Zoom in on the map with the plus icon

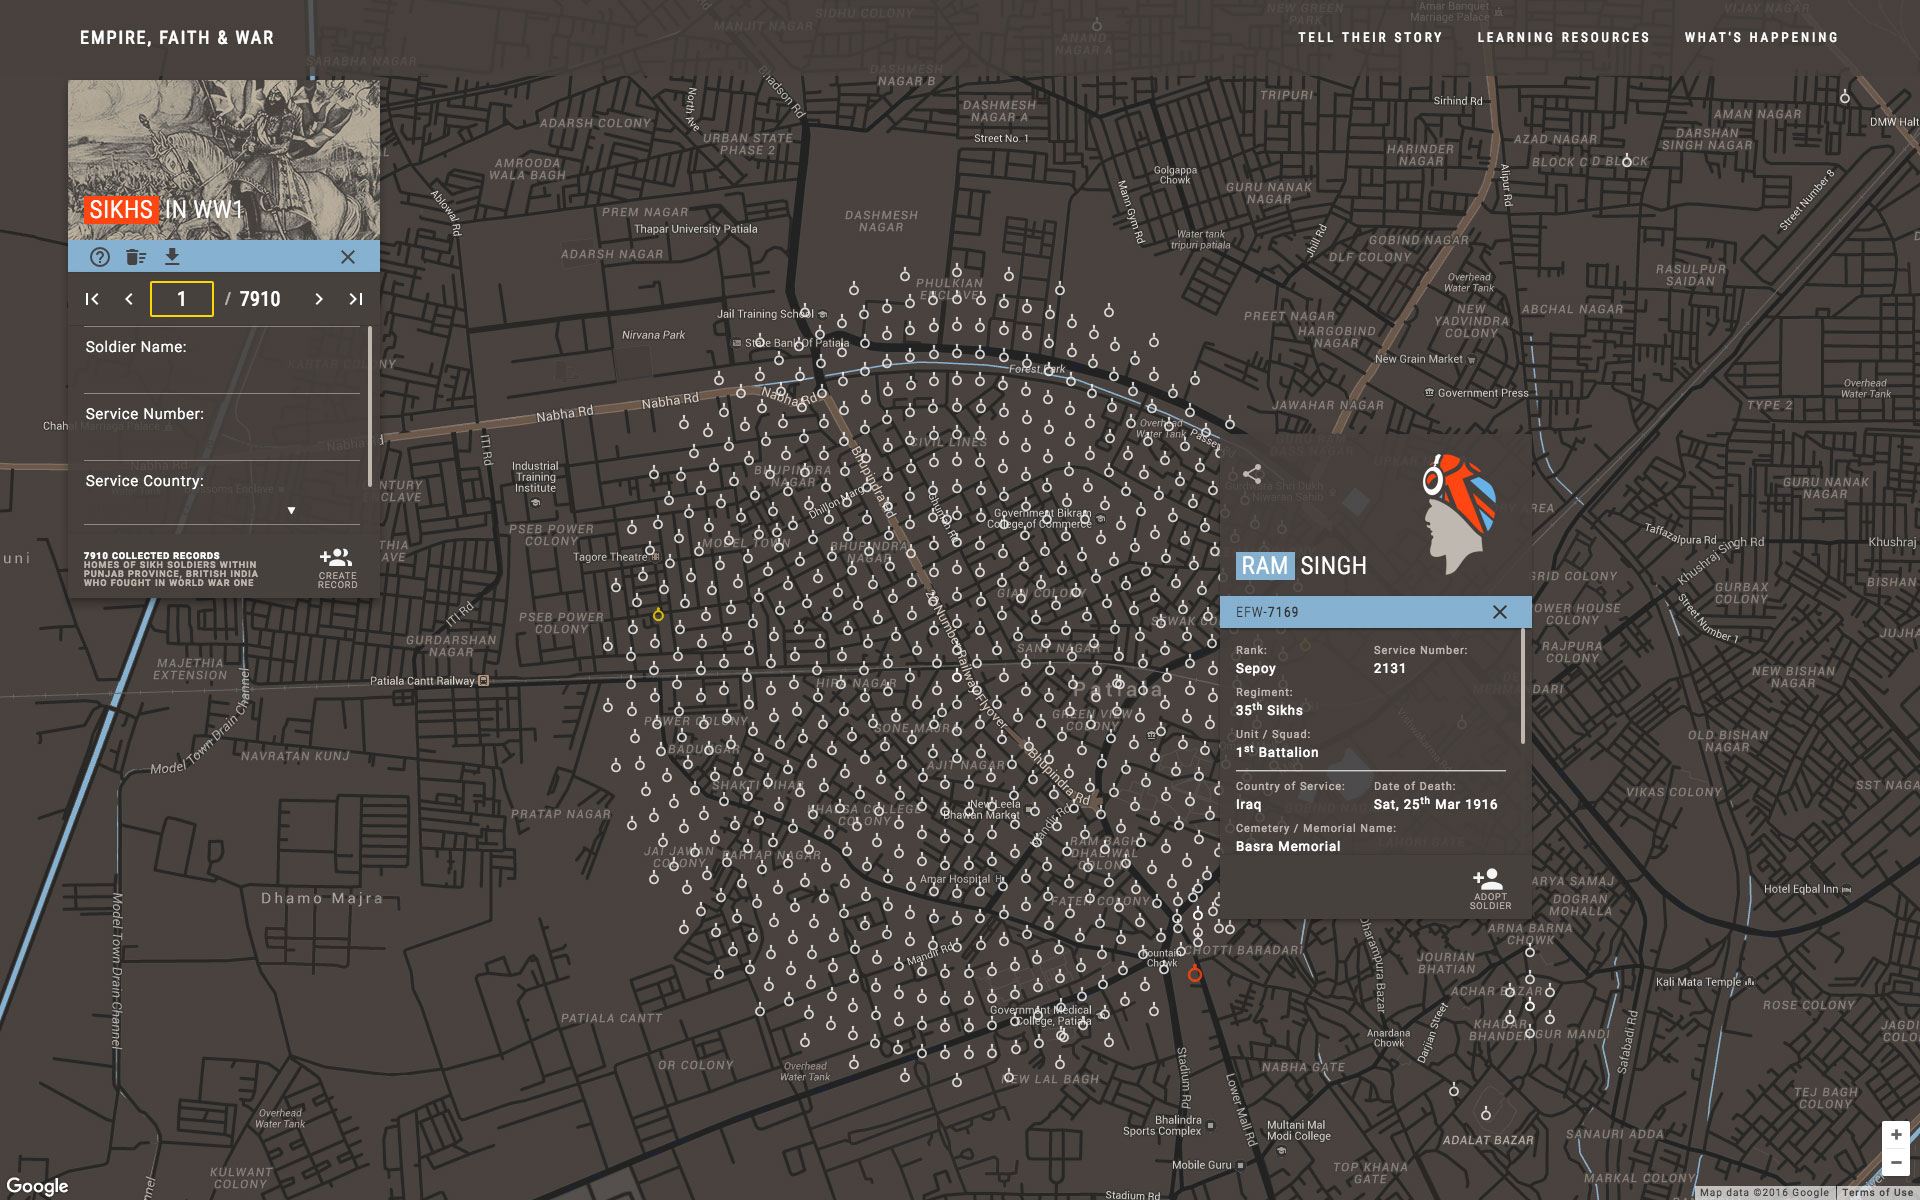(1896, 1133)
